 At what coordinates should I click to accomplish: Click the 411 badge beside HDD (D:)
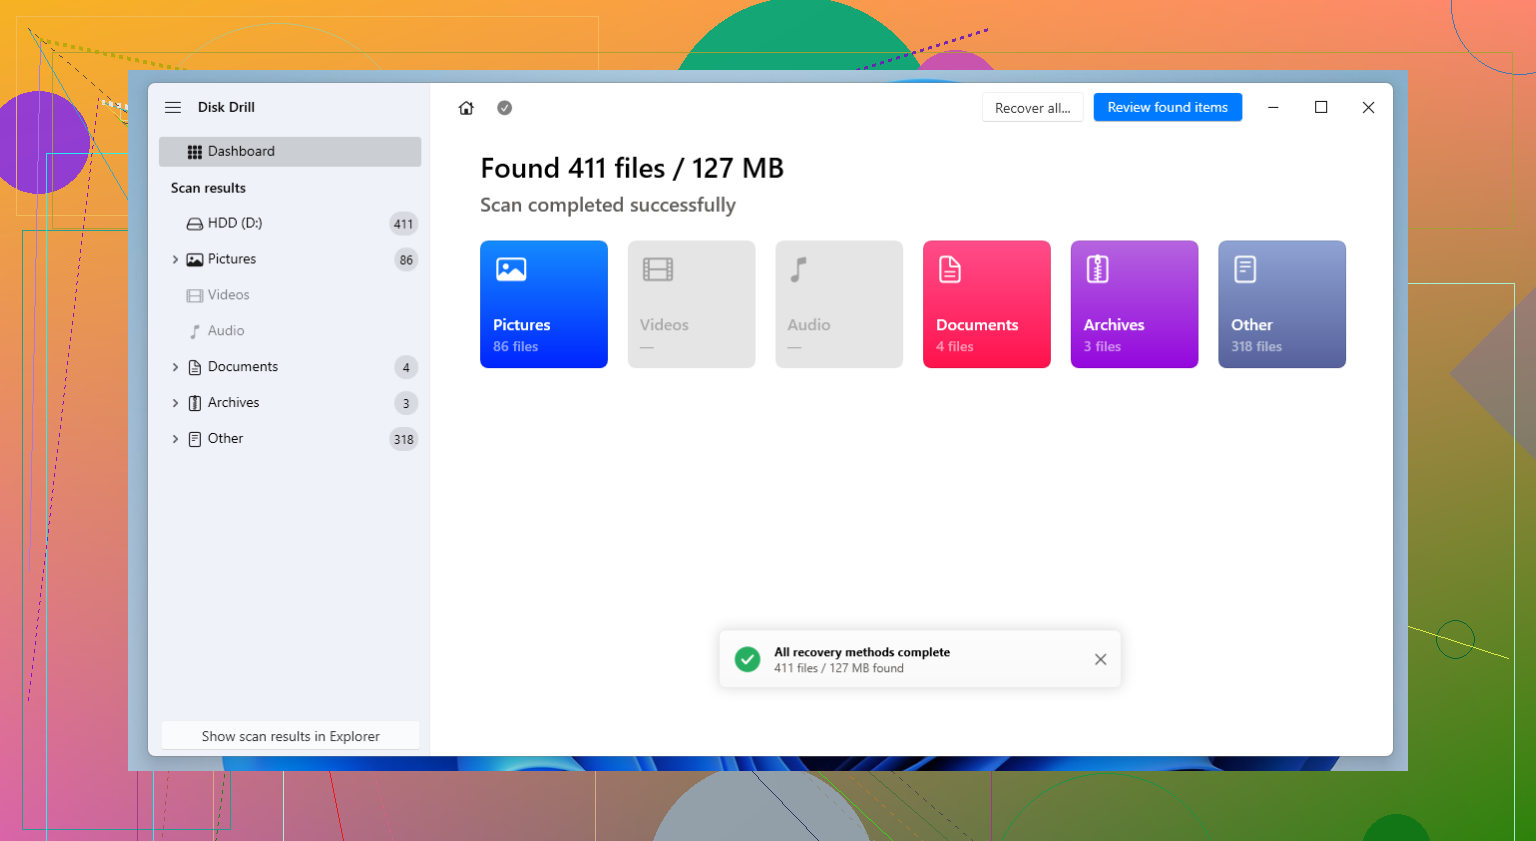coord(403,224)
